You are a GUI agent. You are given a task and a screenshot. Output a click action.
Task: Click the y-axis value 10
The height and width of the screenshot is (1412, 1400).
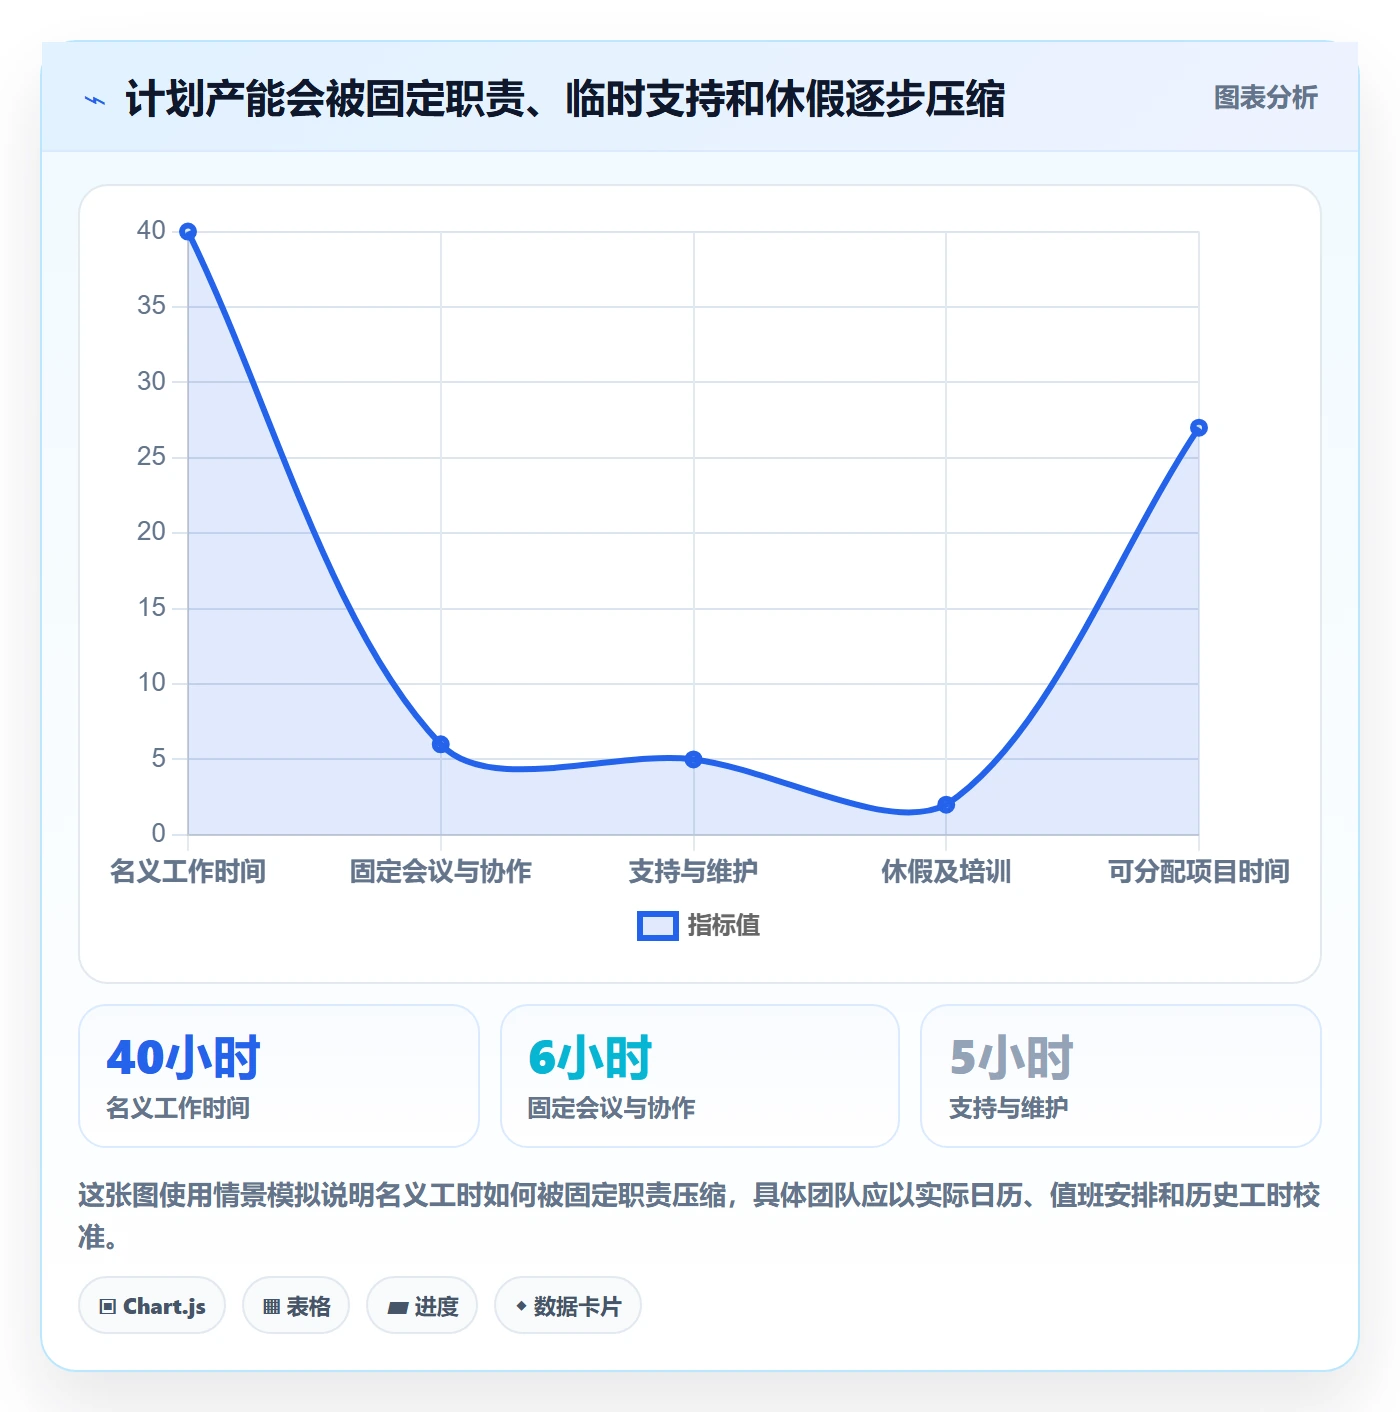[151, 682]
